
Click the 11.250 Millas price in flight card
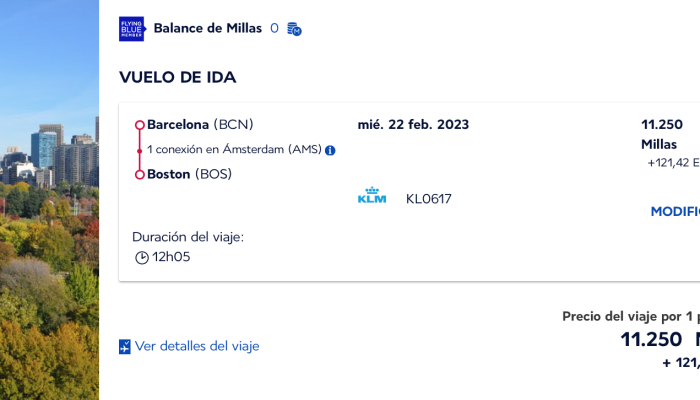[x=662, y=134]
